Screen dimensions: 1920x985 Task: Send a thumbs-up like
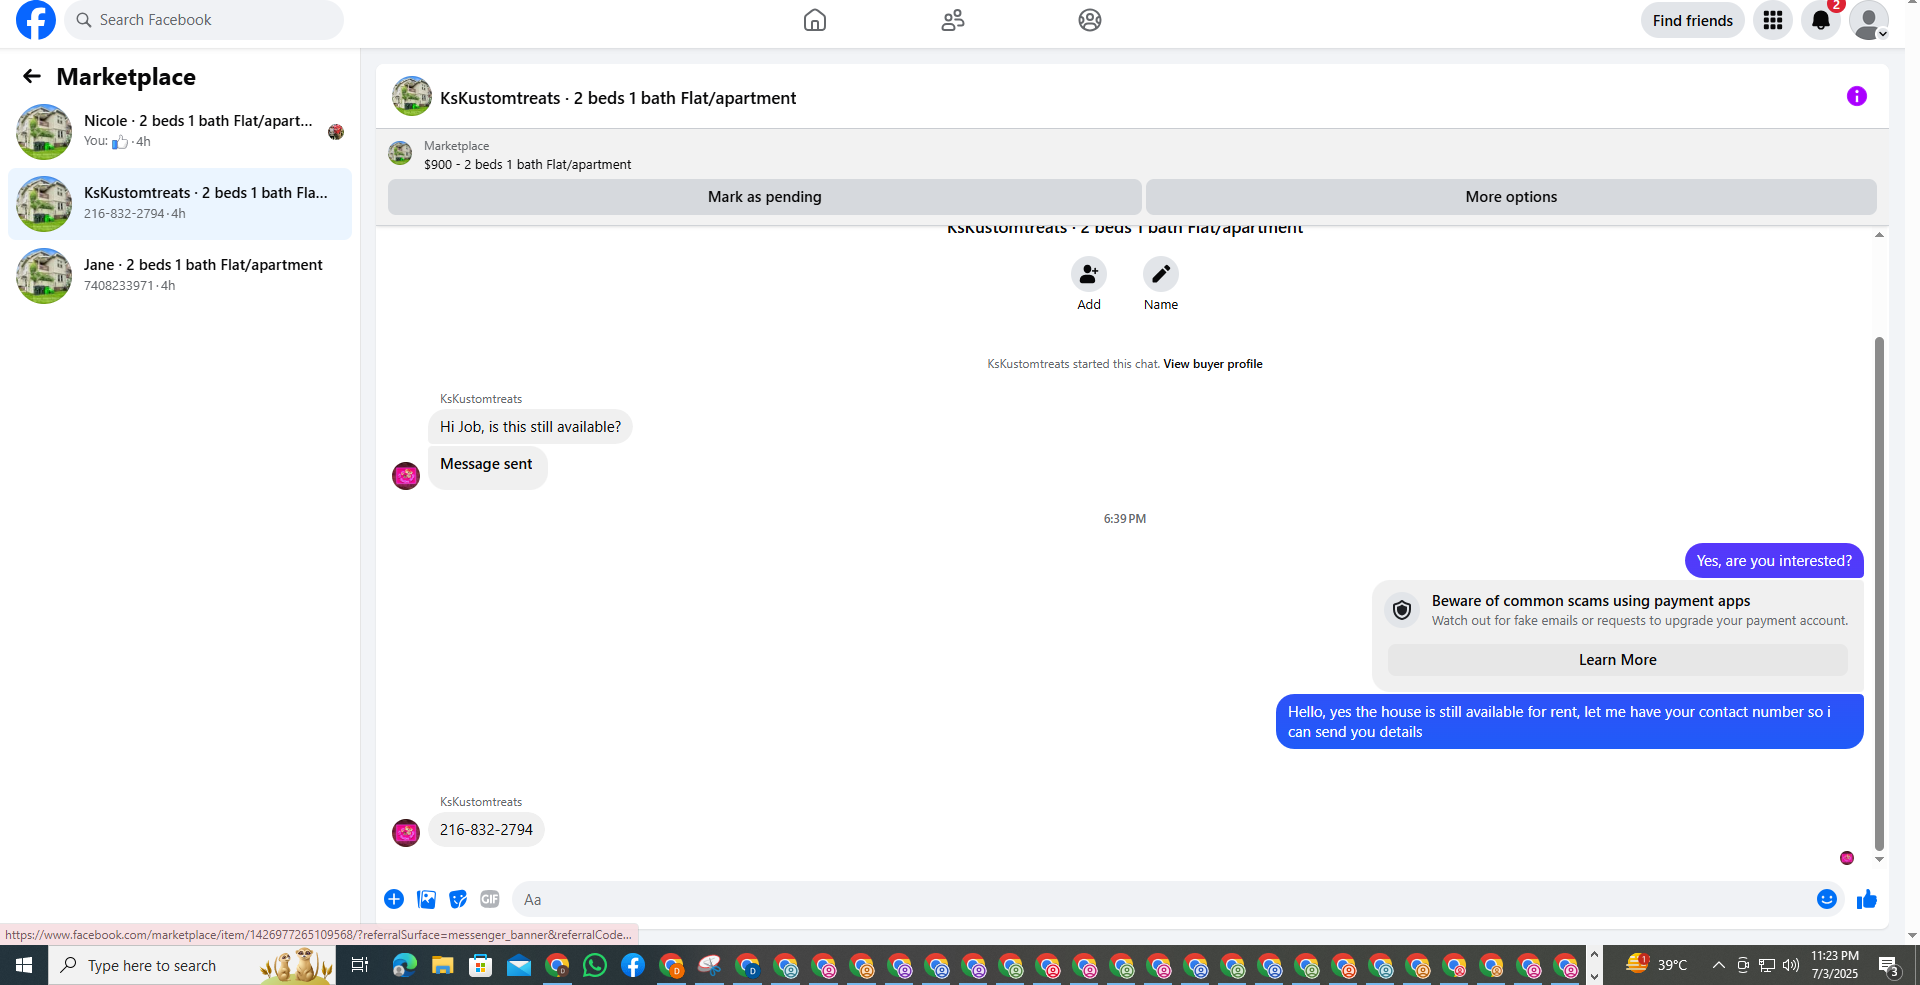[1867, 899]
